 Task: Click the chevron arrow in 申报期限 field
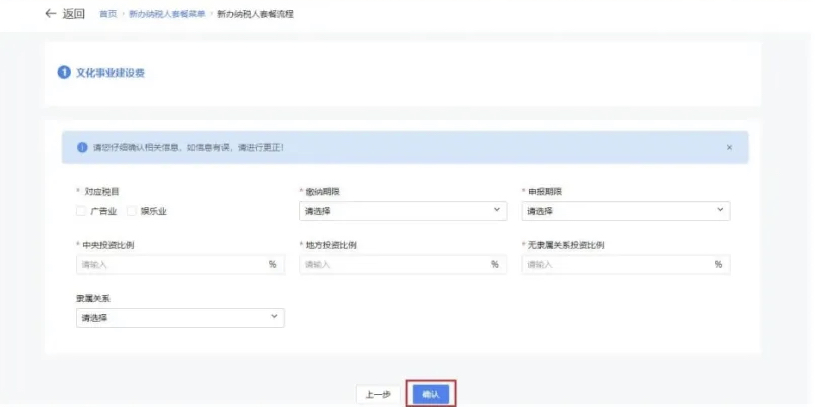coord(720,210)
